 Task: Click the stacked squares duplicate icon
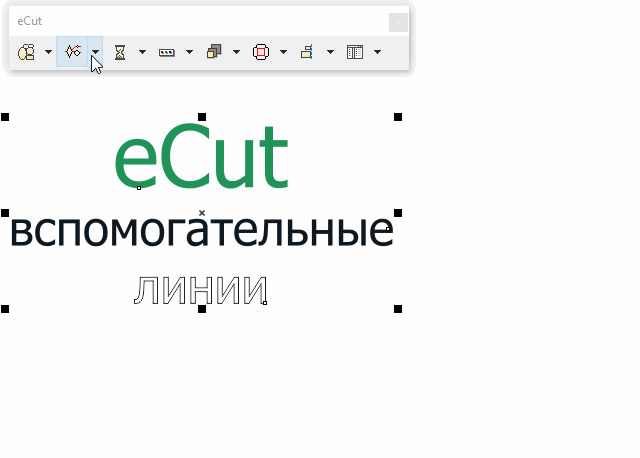point(214,52)
